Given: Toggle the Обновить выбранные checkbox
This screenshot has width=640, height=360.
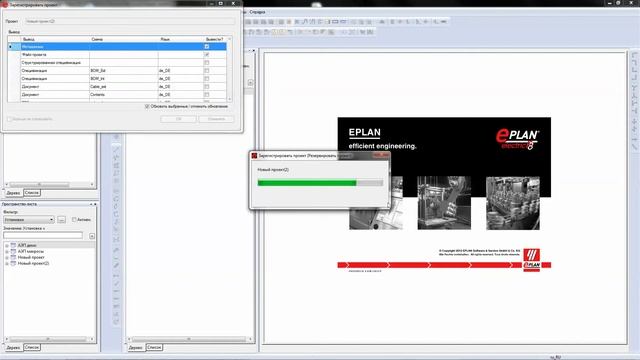Looking at the screenshot, I should tap(147, 106).
